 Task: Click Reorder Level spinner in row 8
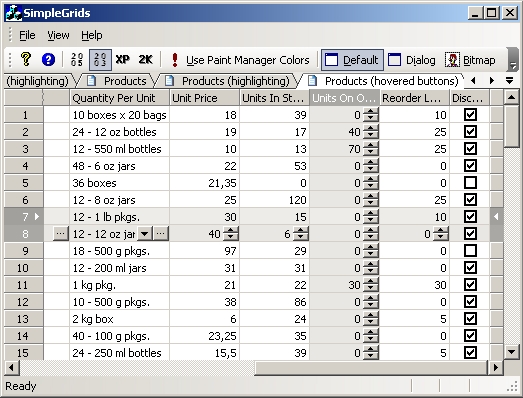click(x=441, y=234)
